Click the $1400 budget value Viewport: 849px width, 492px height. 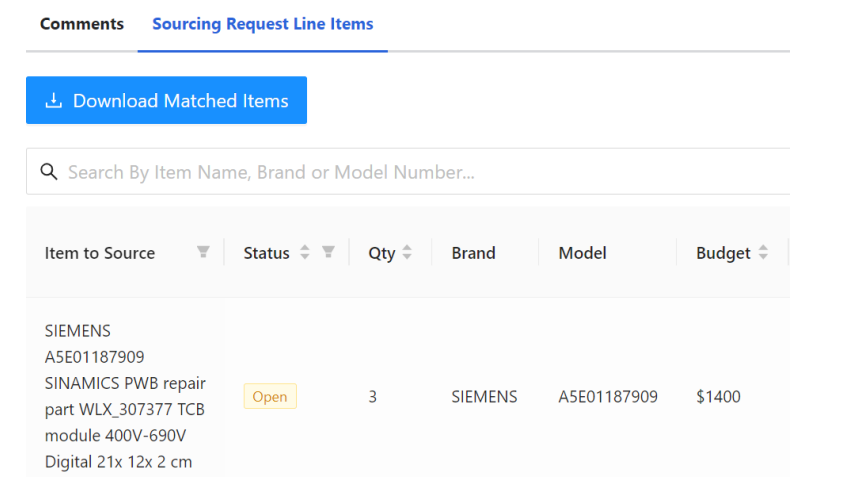718,396
